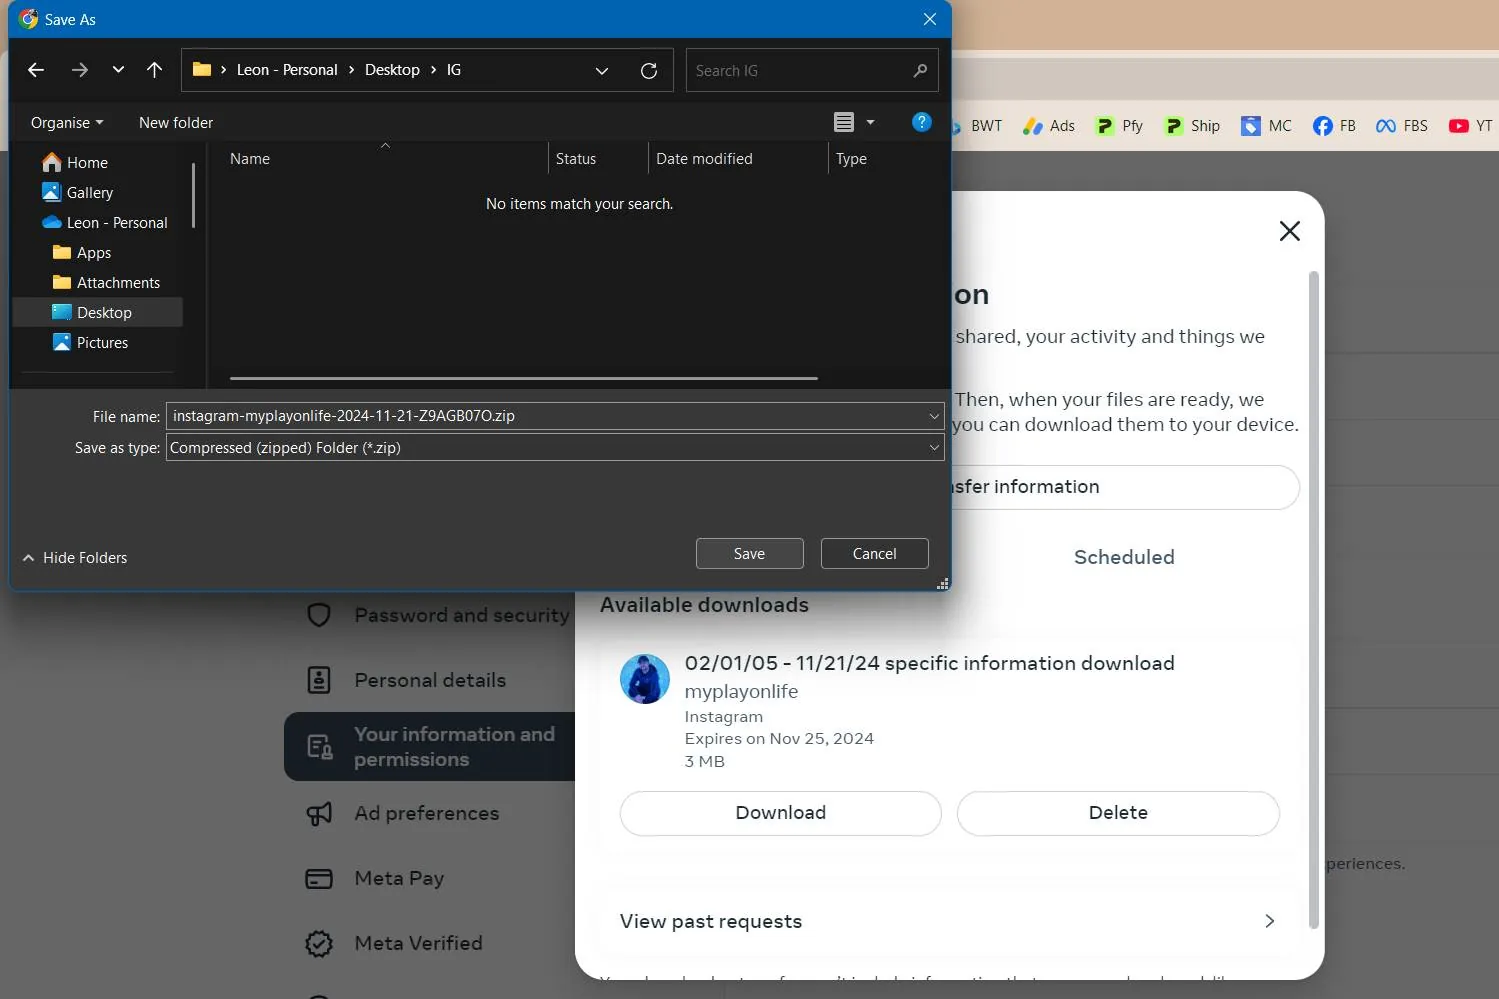The height and width of the screenshot is (999, 1499).
Task: Click the Search IG input field
Action: point(800,70)
